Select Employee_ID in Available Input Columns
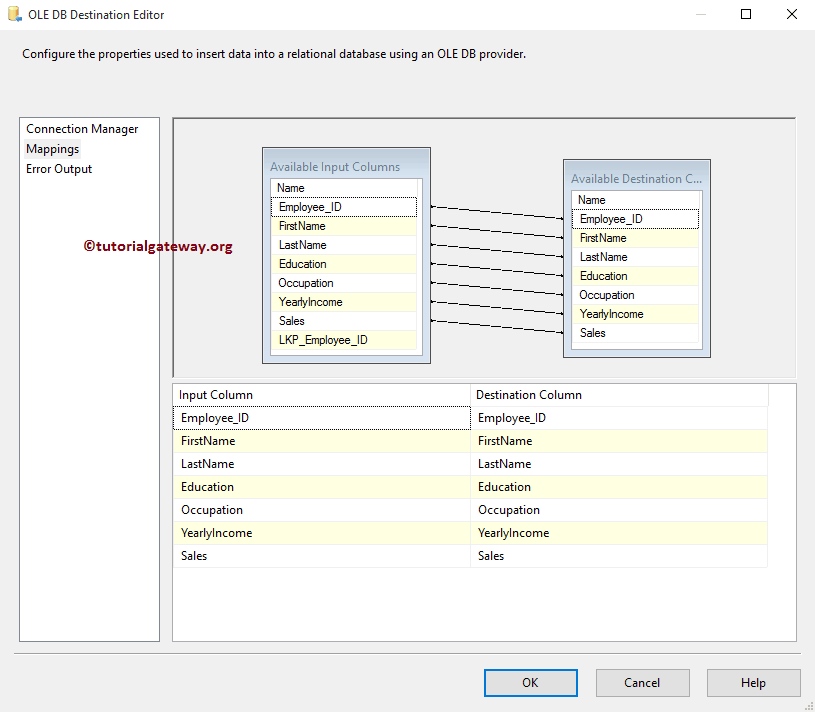 tap(344, 206)
